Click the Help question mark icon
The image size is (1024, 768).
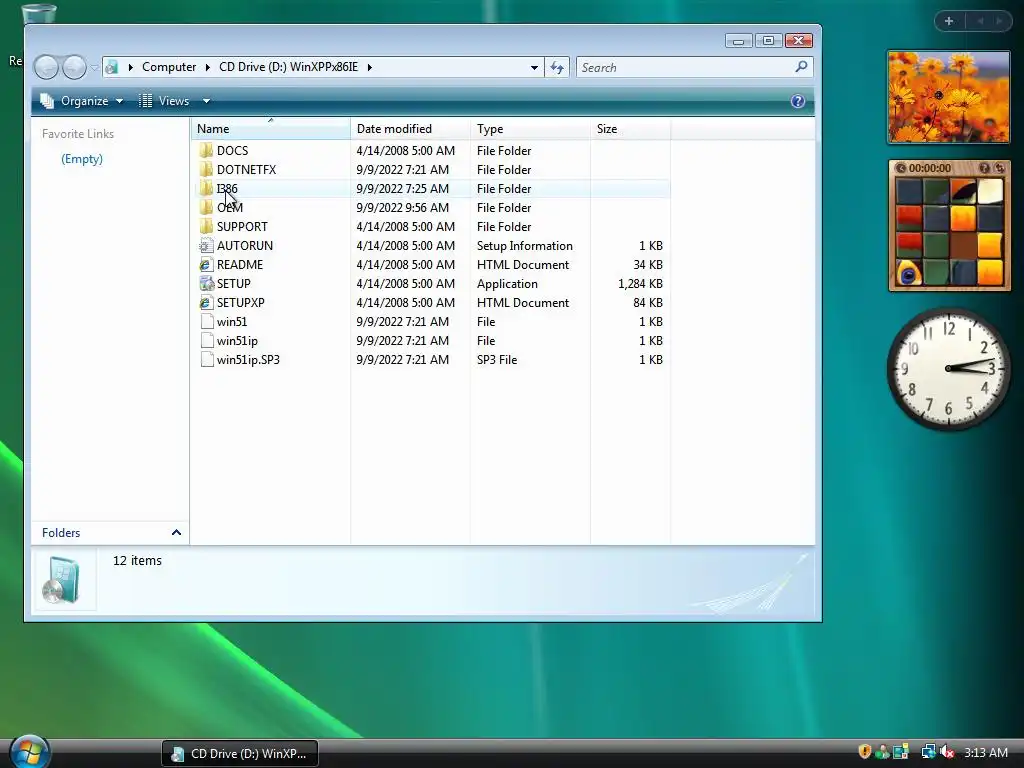pos(797,101)
